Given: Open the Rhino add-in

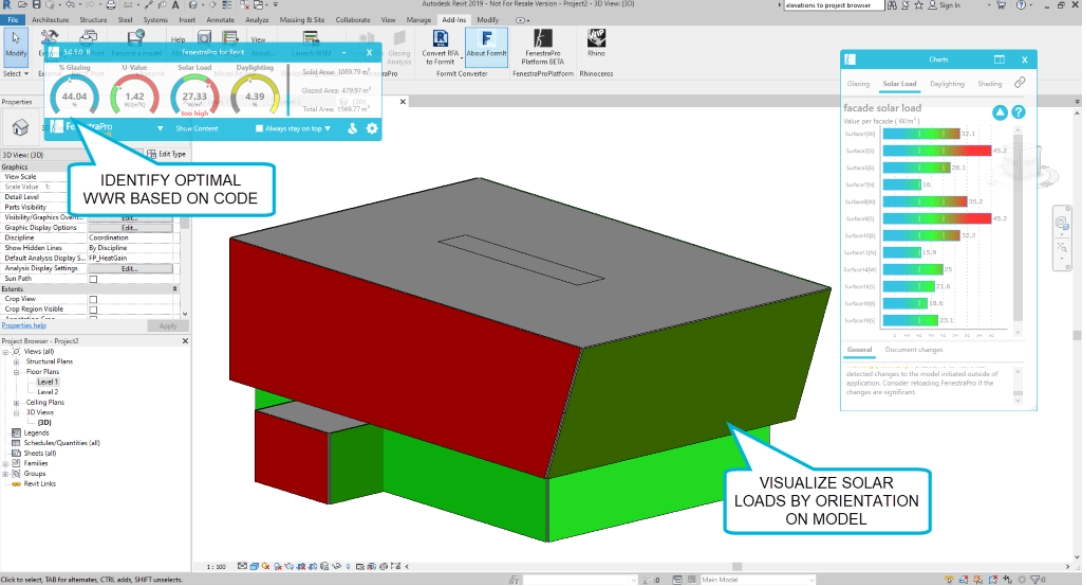Looking at the screenshot, I should [596, 43].
